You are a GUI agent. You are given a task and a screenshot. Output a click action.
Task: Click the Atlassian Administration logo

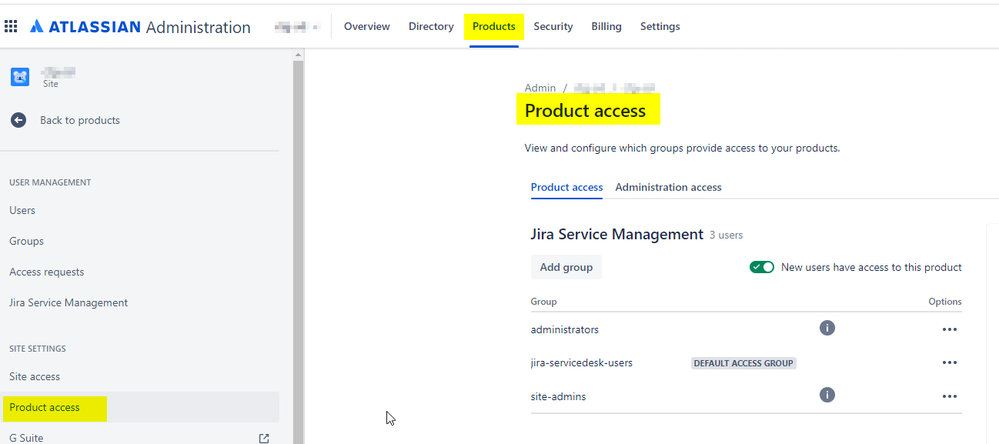[x=140, y=27]
